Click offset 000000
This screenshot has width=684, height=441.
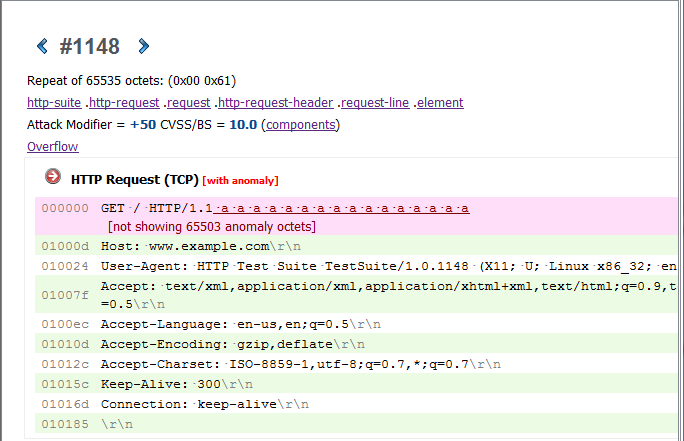click(65, 209)
